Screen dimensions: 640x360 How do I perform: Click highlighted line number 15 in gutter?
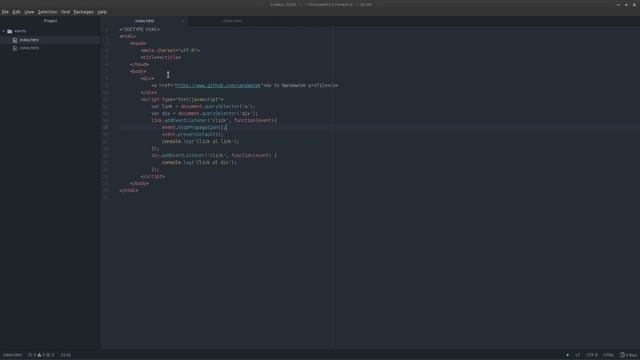tap(106, 127)
